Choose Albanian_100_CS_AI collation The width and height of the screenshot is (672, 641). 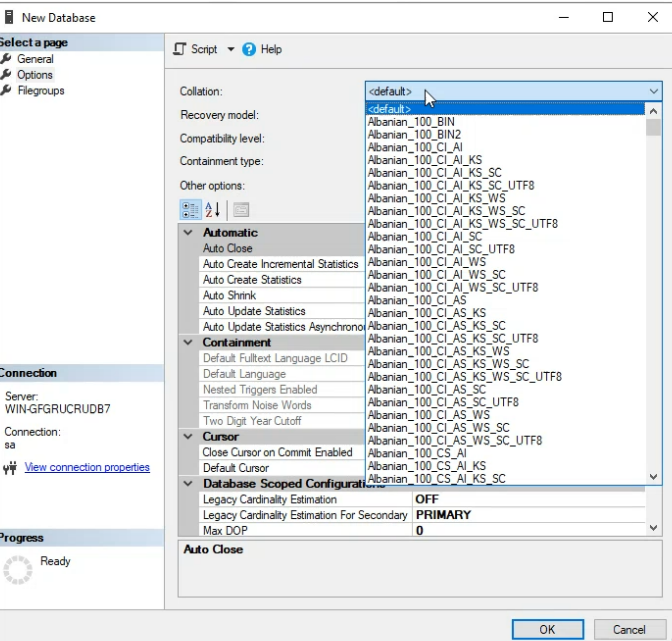pos(505,453)
